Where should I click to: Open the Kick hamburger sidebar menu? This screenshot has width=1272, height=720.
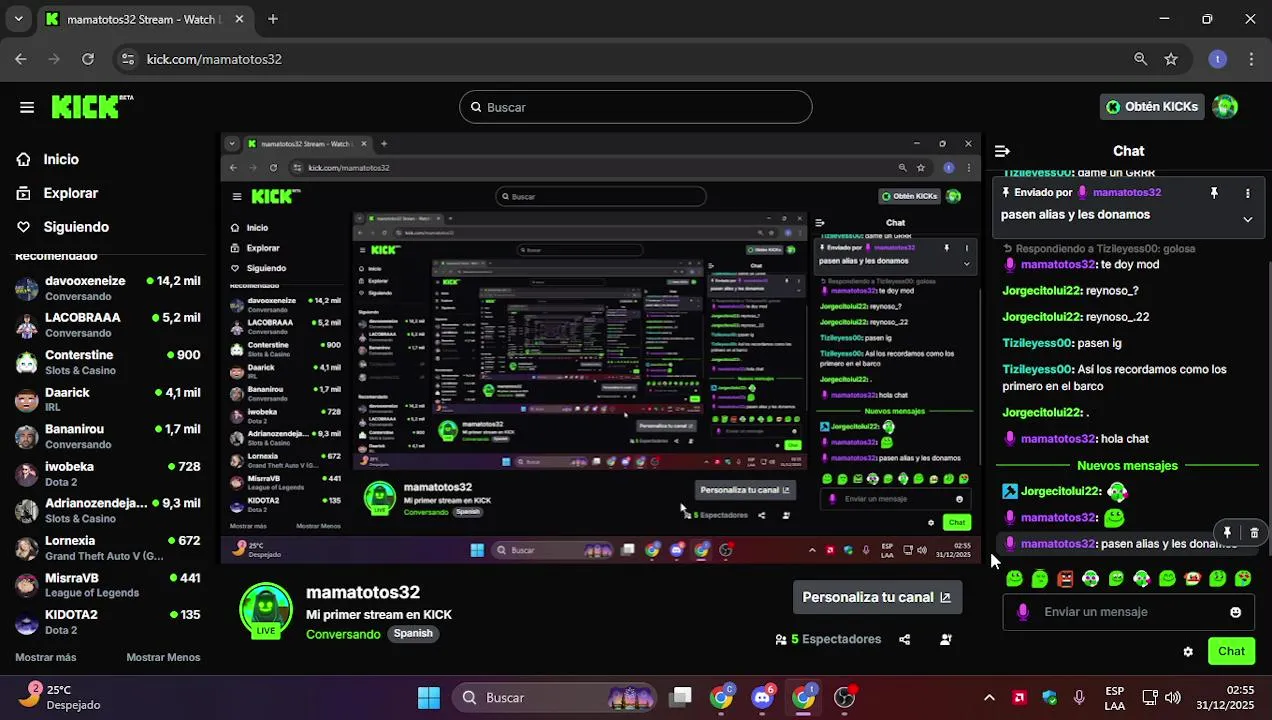point(27,107)
